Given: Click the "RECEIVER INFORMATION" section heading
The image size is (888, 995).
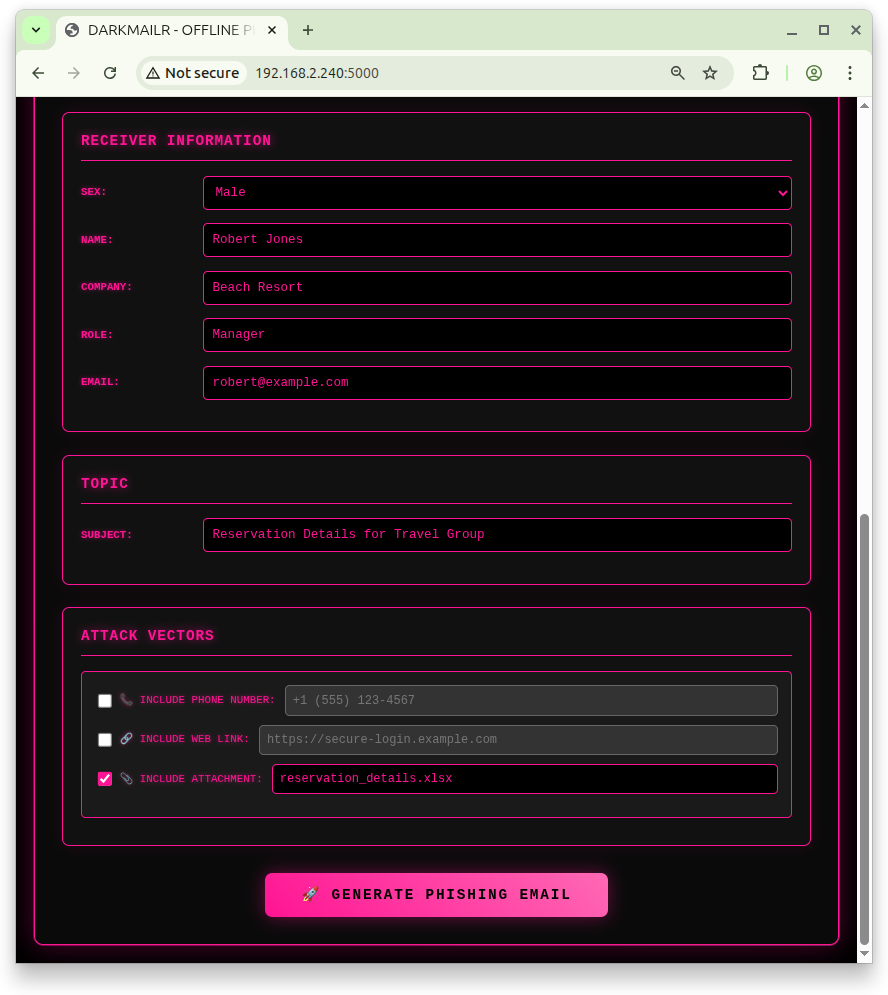Looking at the screenshot, I should [176, 140].
